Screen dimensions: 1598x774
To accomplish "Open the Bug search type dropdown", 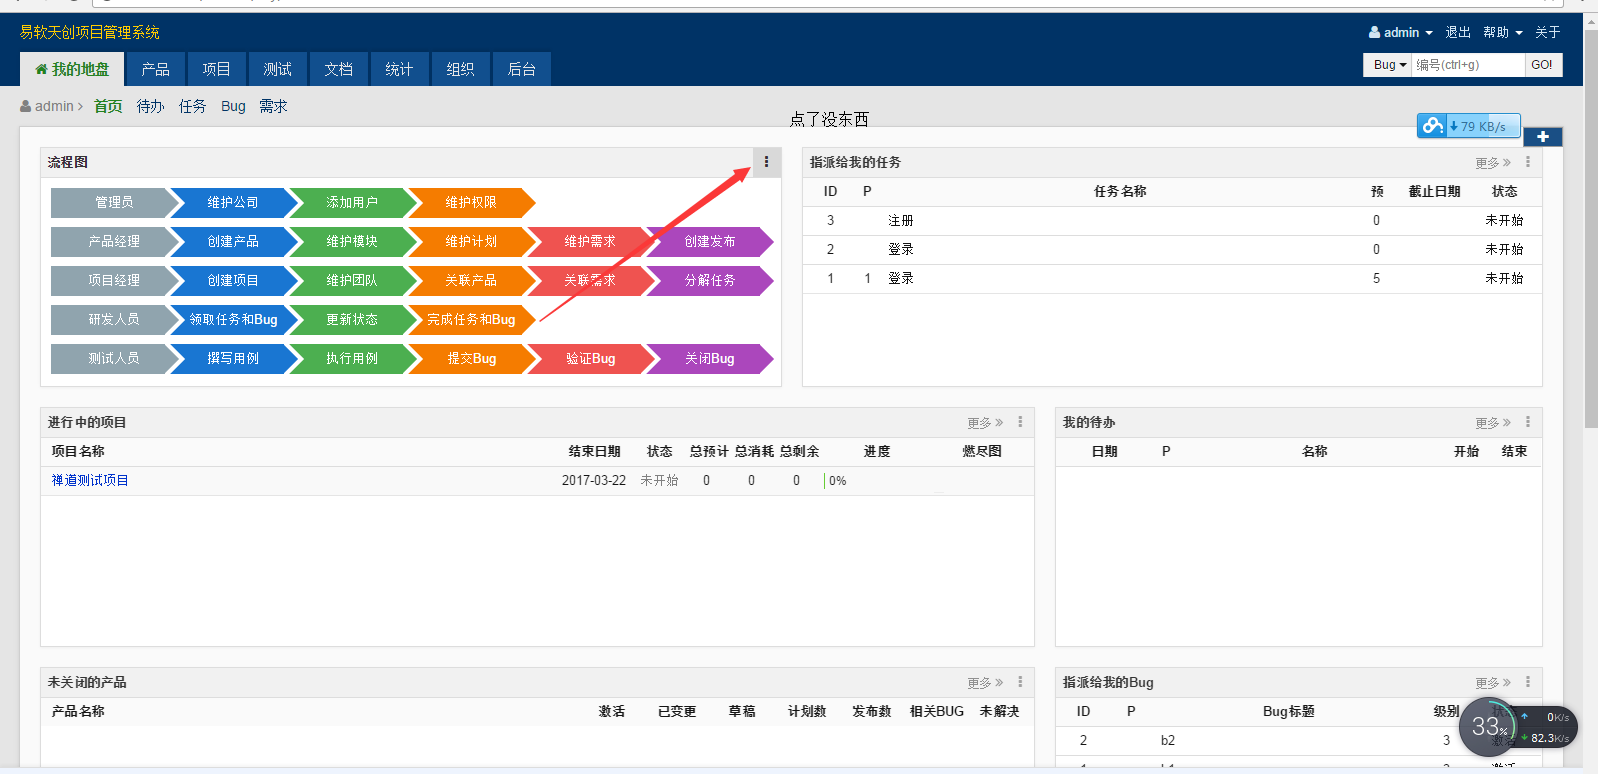I will [x=1389, y=65].
